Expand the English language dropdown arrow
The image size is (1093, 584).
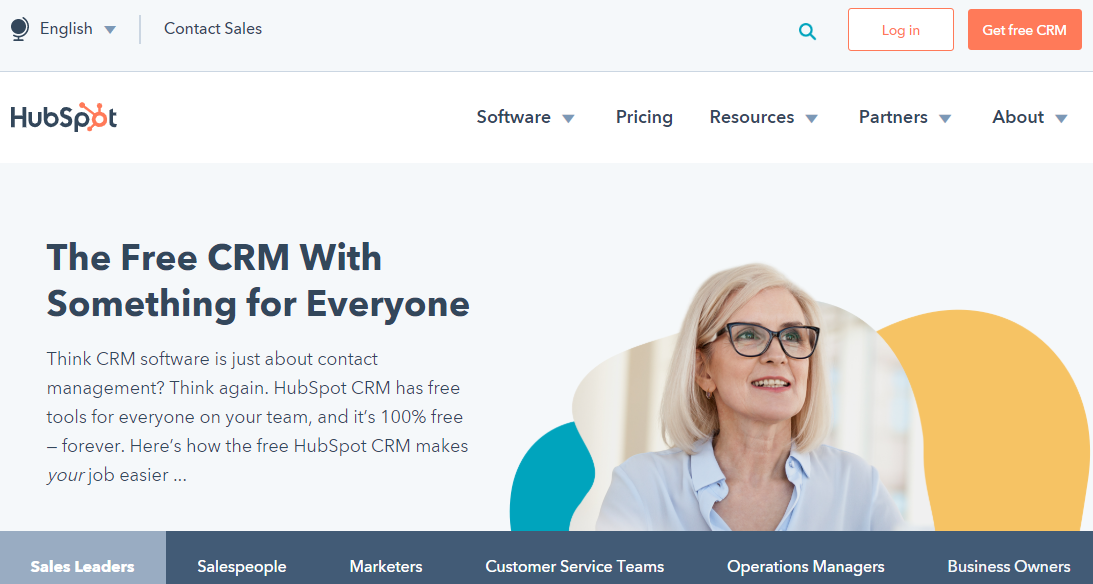(x=110, y=30)
